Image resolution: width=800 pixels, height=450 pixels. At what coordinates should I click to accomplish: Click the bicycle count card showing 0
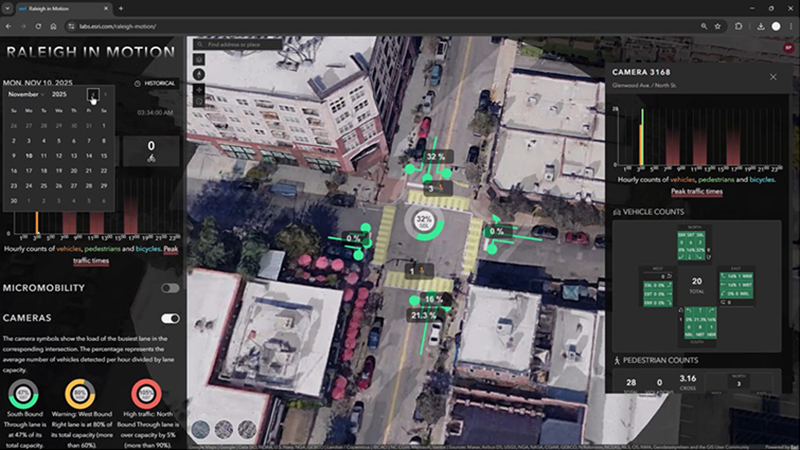(151, 151)
